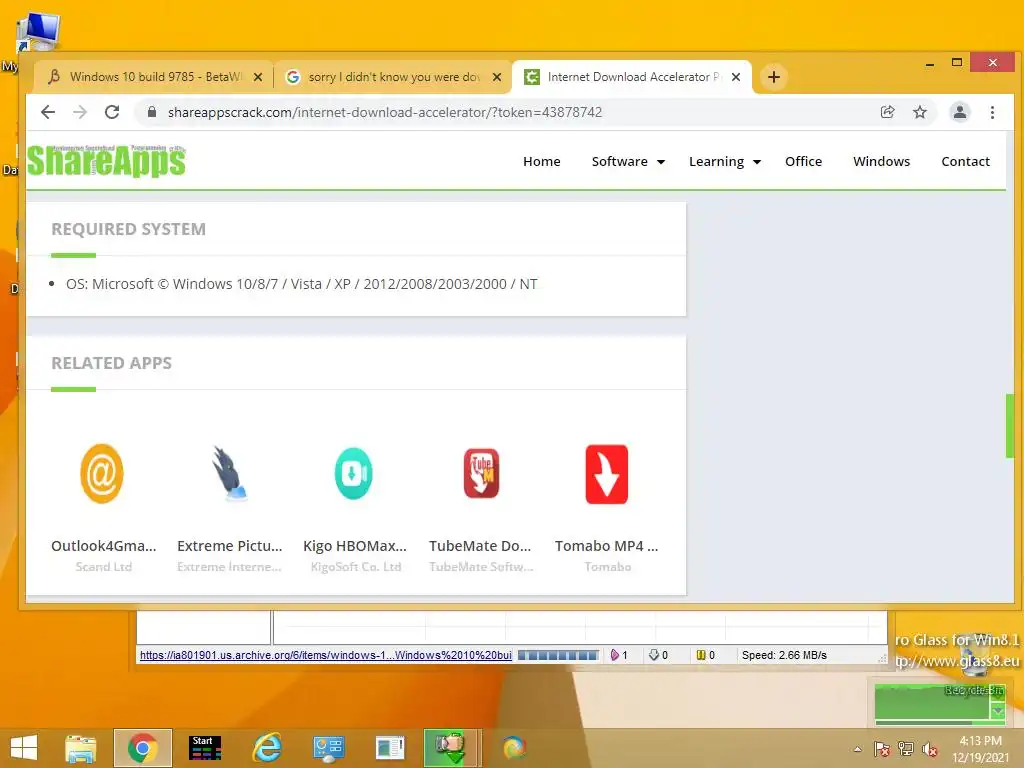Expand the Learning dropdown arrow
Screen dimensions: 1024x768
click(757, 162)
